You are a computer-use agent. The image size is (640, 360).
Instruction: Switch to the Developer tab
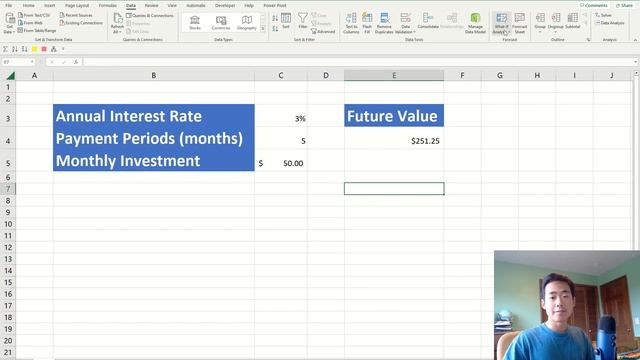tap(225, 6)
